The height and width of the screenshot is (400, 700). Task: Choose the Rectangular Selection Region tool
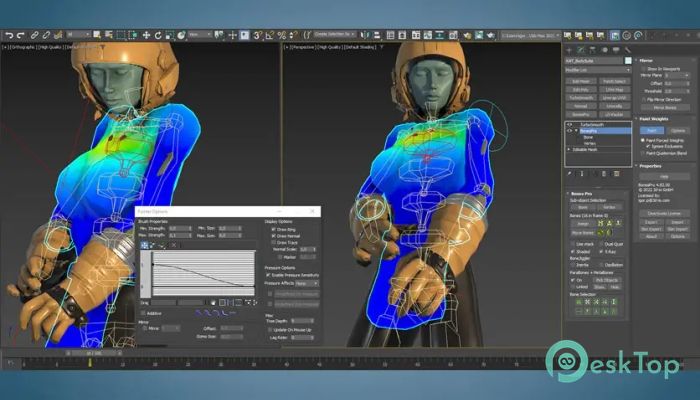click(121, 35)
